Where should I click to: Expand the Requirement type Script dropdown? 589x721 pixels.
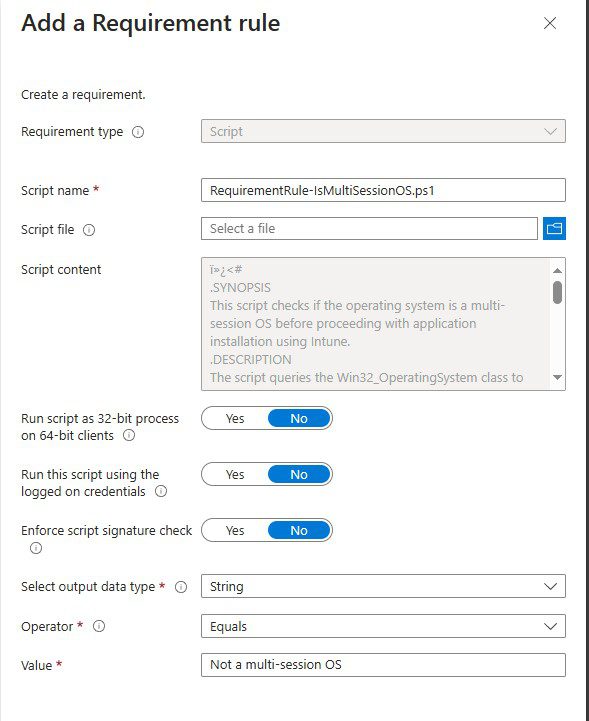click(383, 131)
